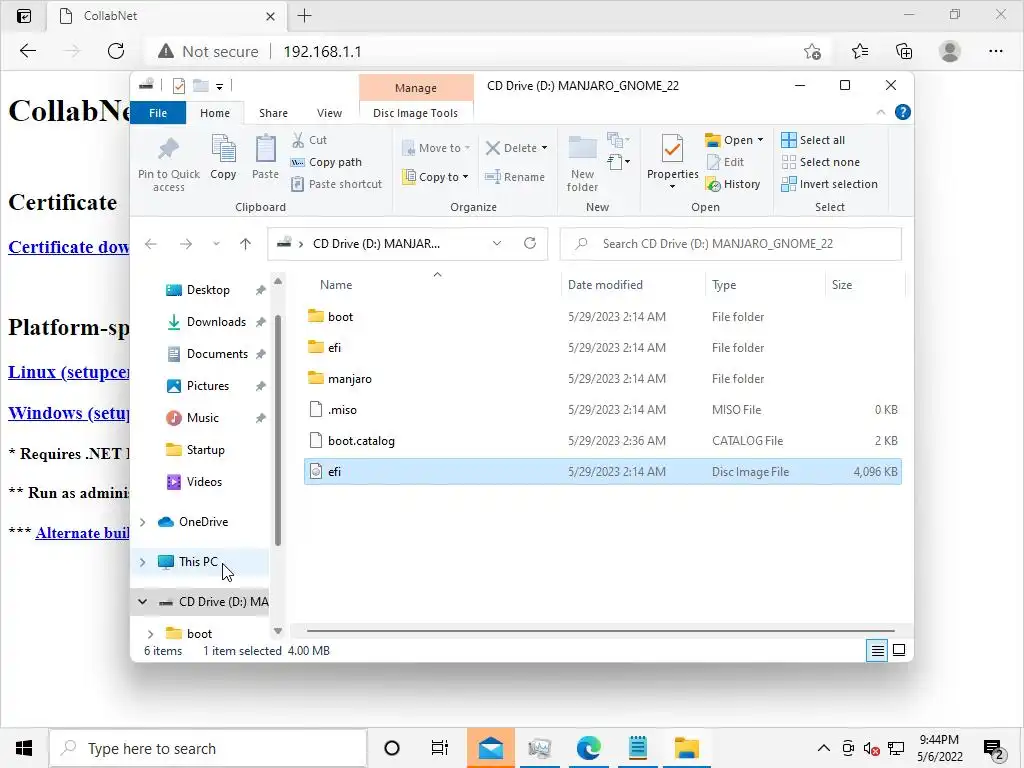Navigate back in File Explorer
This screenshot has height=768, width=1024.
[x=151, y=244]
